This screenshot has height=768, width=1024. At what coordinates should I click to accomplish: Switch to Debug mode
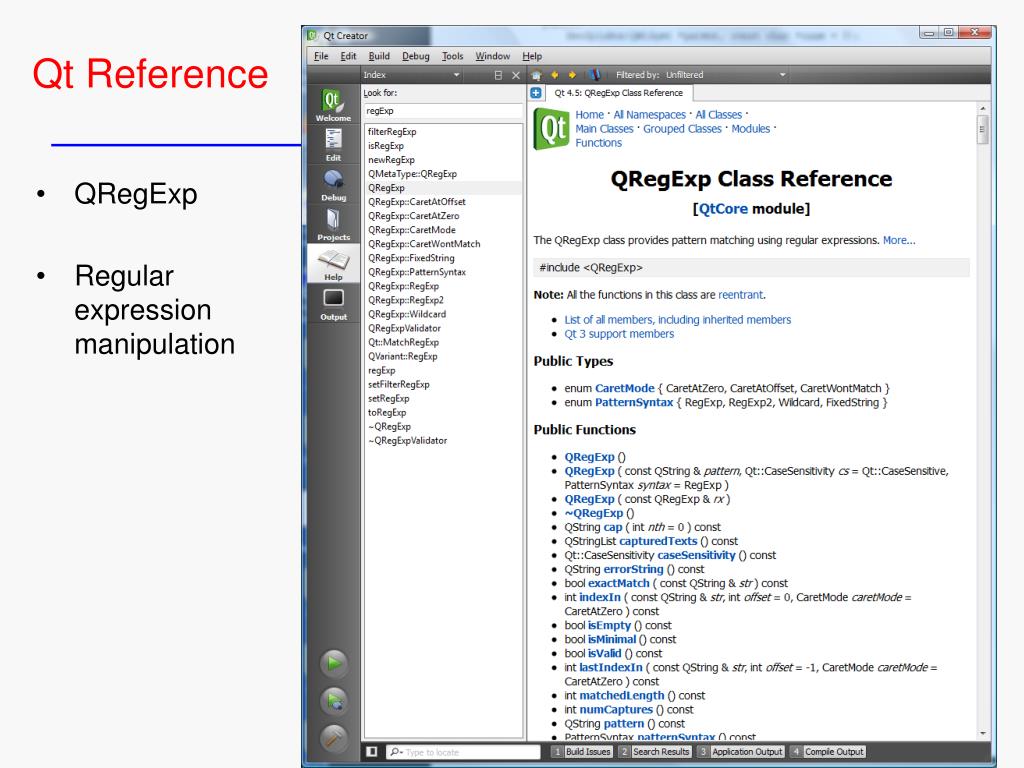(333, 184)
